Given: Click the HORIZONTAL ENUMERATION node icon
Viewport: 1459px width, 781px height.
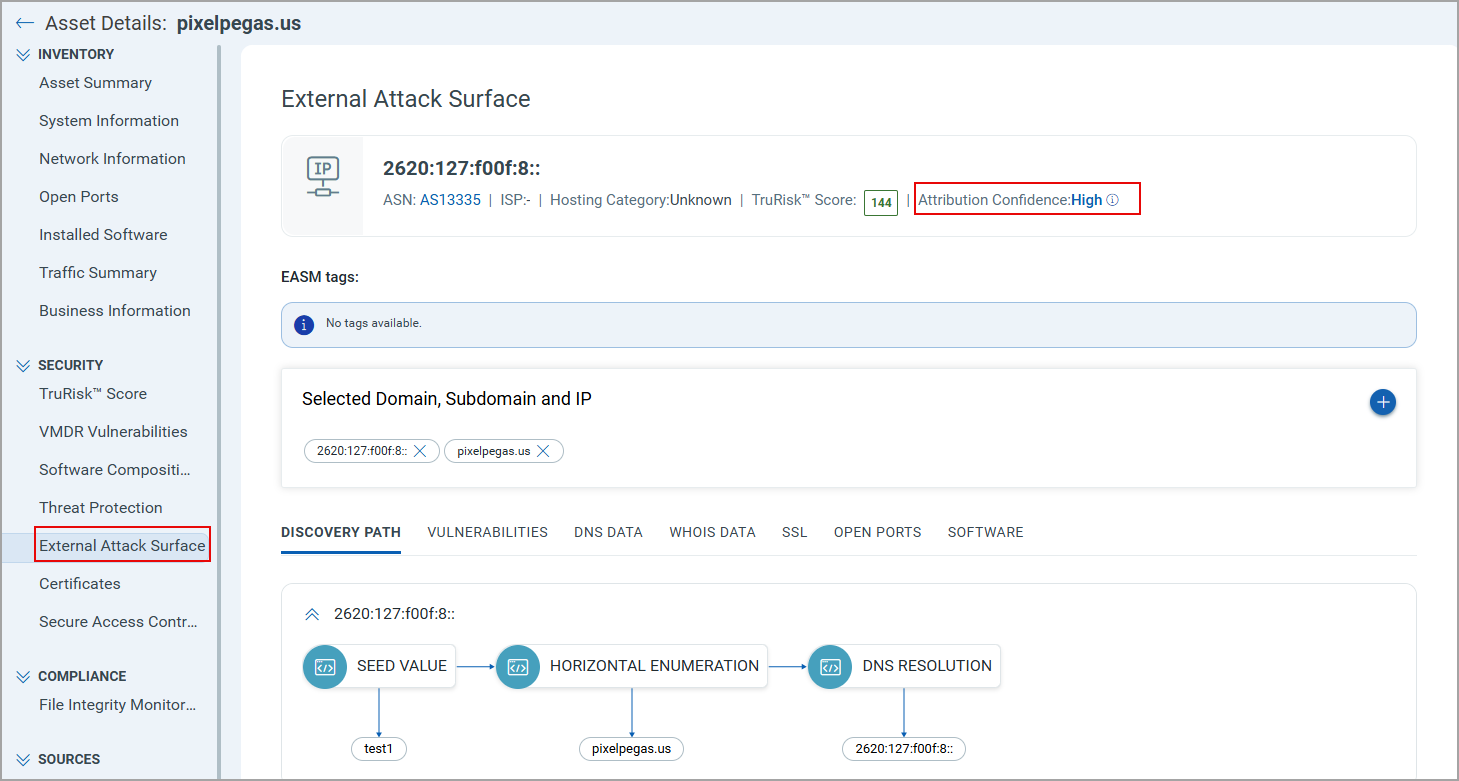Looking at the screenshot, I should click(517, 666).
